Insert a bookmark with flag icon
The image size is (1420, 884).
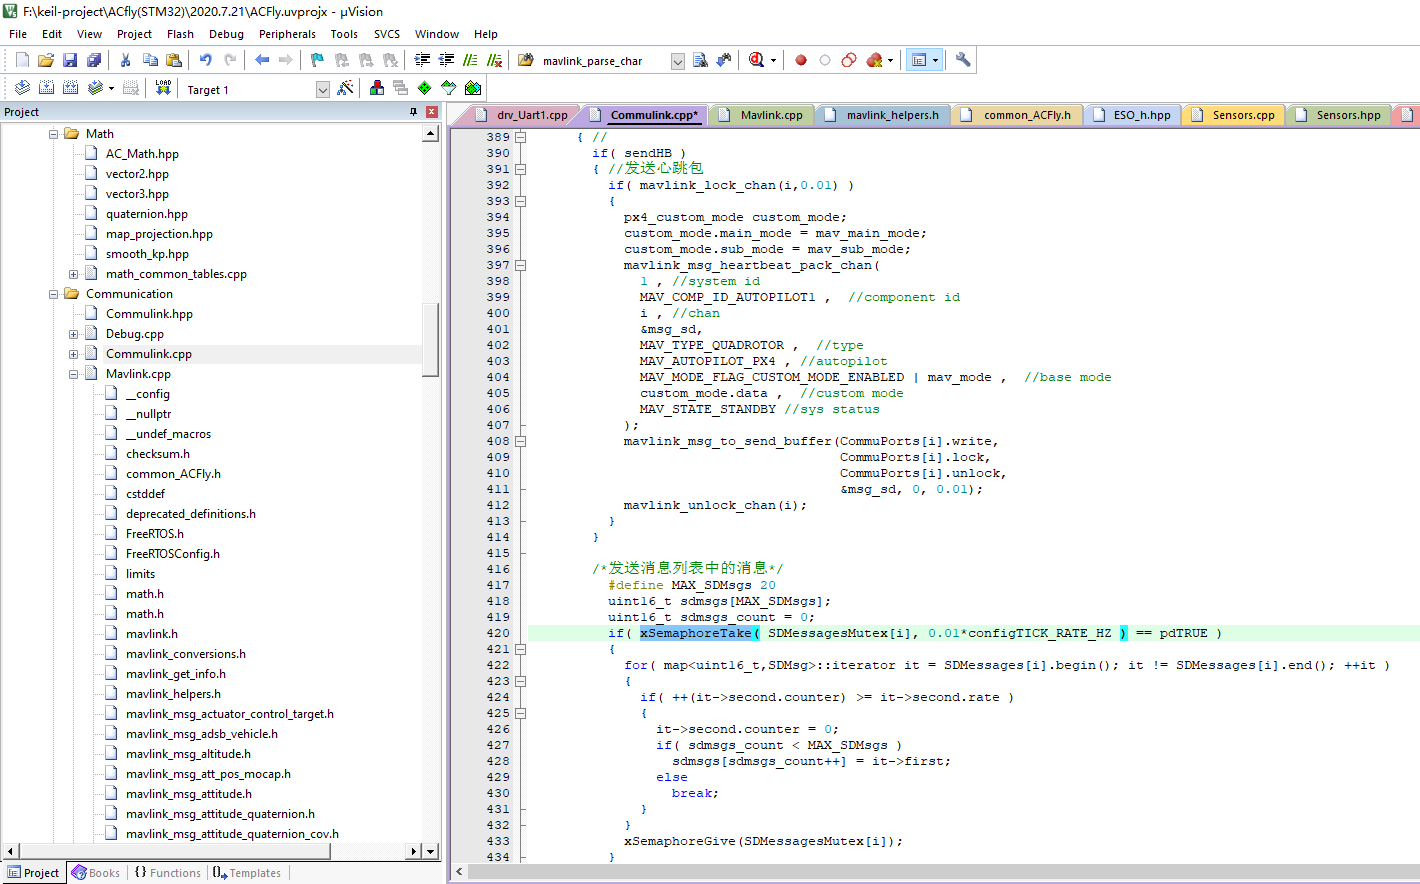pos(318,60)
